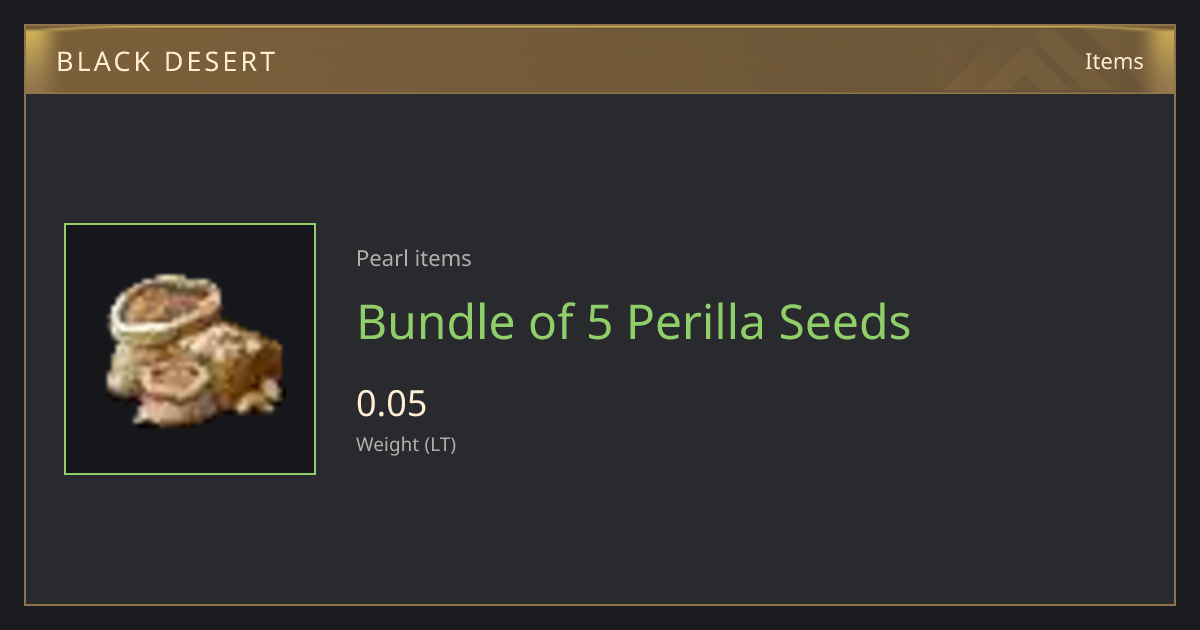The height and width of the screenshot is (630, 1200).
Task: Click the number 5 in the item title
Action: pos(599,323)
